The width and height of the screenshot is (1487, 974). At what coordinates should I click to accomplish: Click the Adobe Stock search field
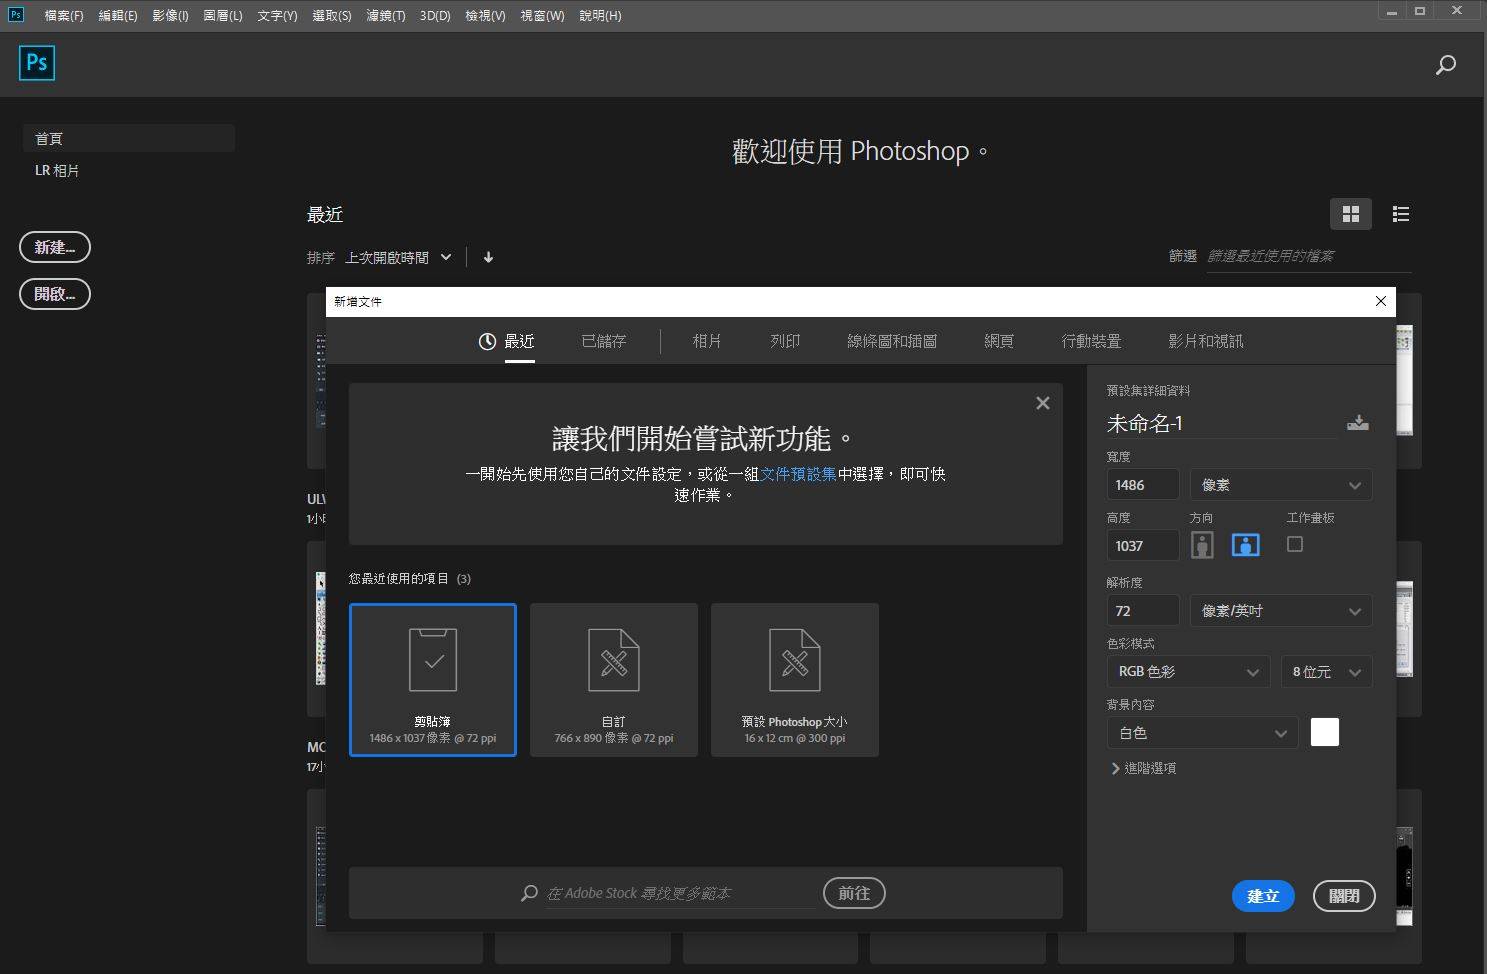click(680, 893)
